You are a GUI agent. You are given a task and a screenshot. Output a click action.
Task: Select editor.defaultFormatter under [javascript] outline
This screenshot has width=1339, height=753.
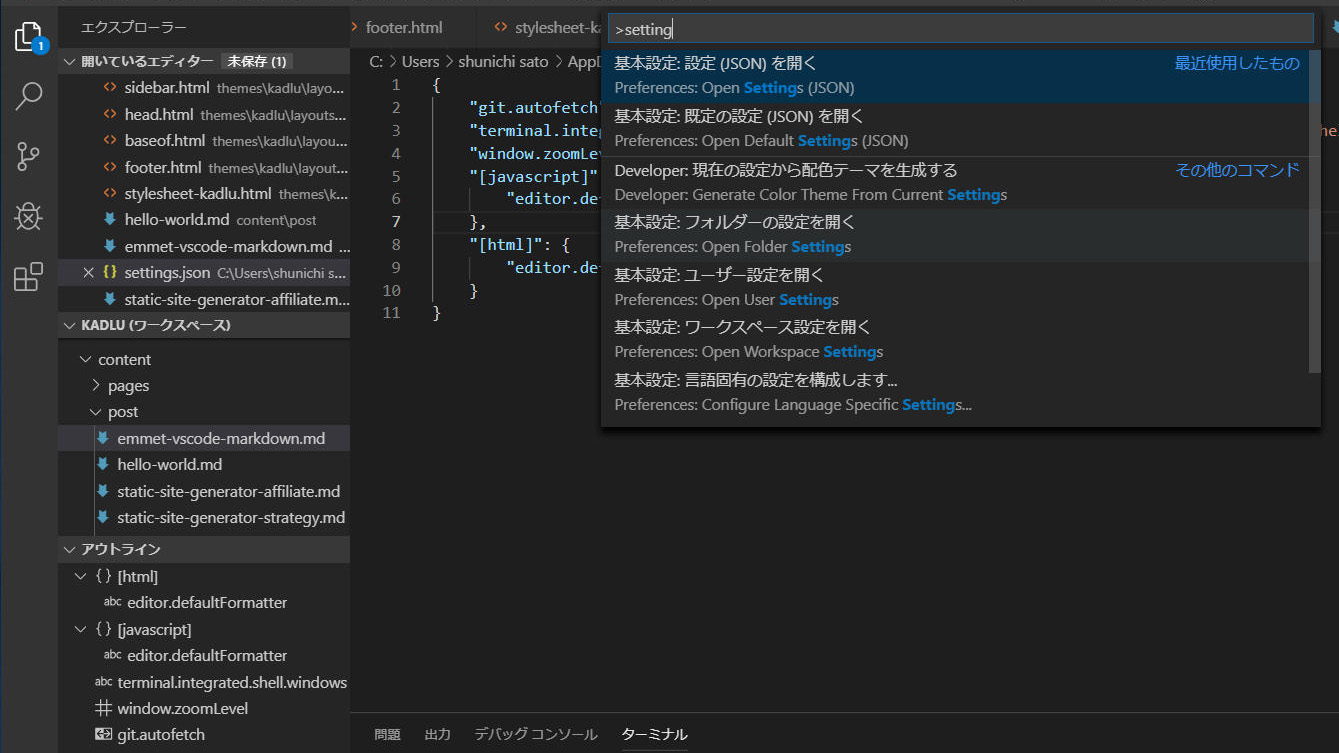tap(204, 655)
